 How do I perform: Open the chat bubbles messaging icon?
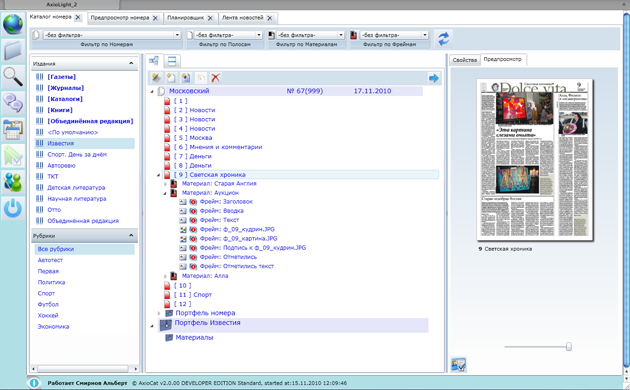click(13, 103)
